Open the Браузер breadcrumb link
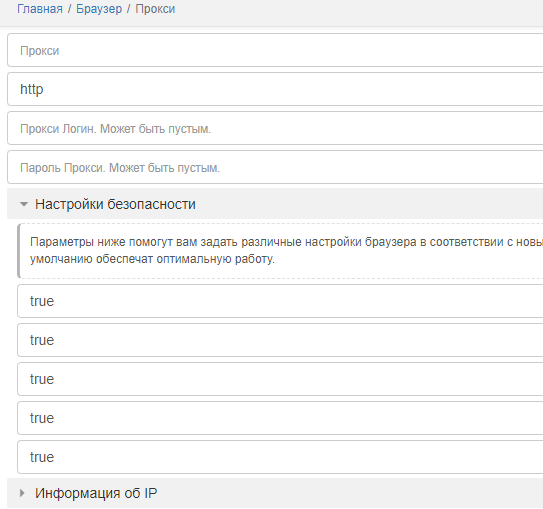This screenshot has height=509, width=543. (99, 9)
